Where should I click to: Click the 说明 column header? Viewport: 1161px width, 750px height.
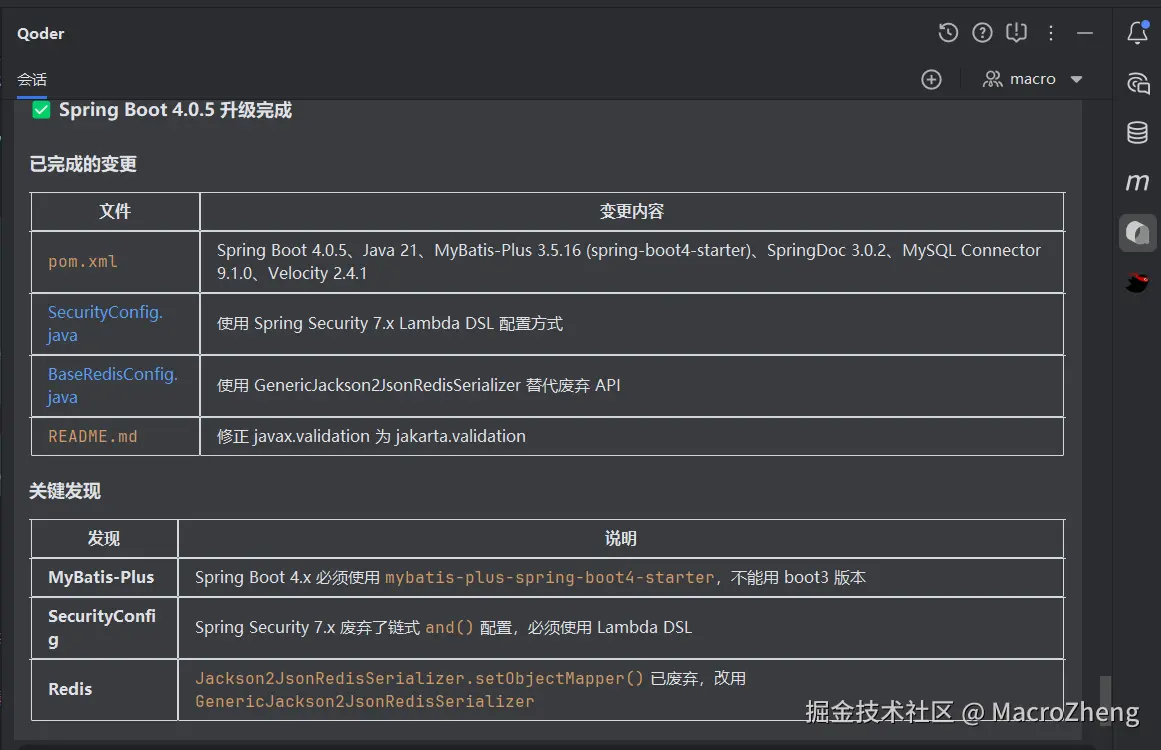[x=620, y=539]
